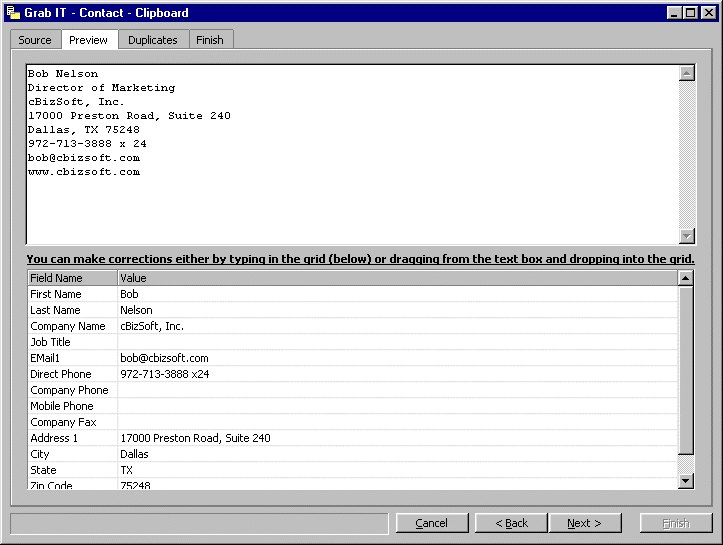Click '17000 Preston Road' line in text box
This screenshot has width=723, height=545.
(129, 116)
